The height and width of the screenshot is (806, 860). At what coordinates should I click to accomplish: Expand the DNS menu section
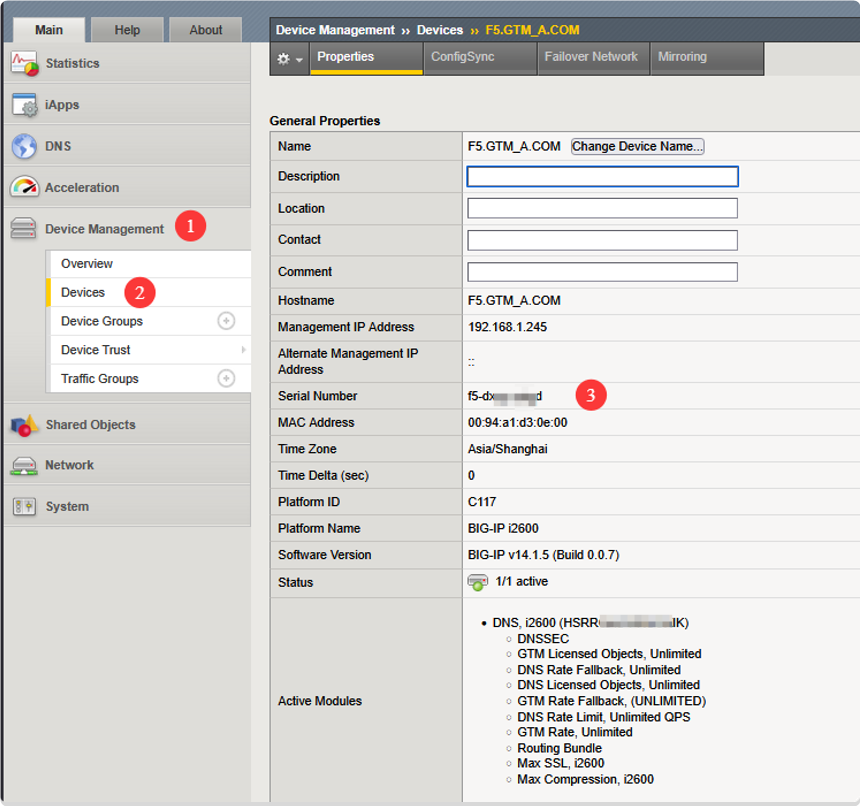pyautogui.click(x=127, y=146)
